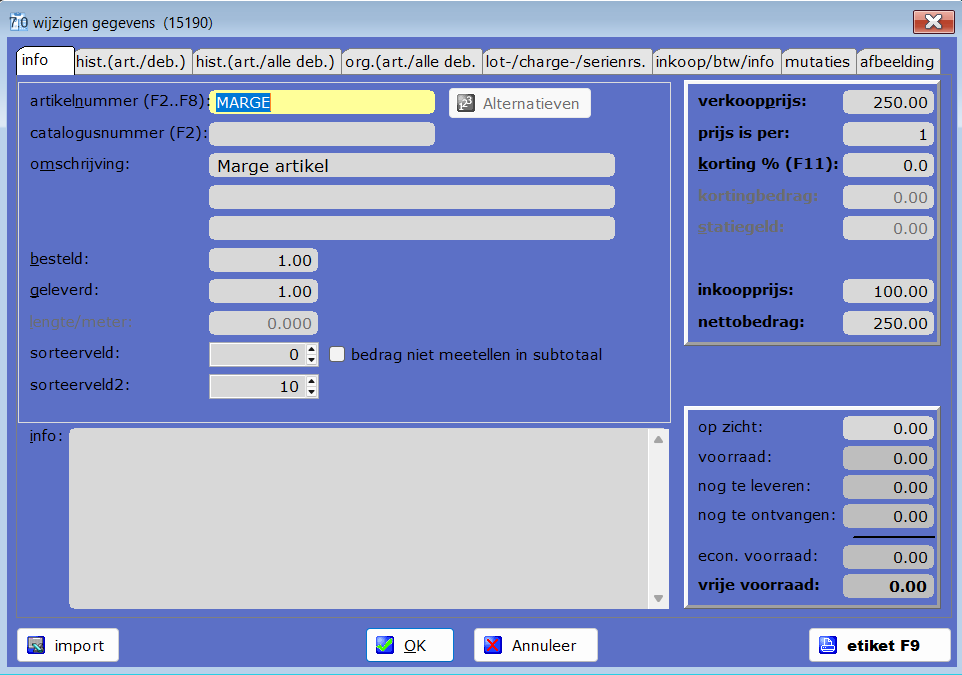This screenshot has width=962, height=675.
Task: Switch to the hist.(art./deb.) tab
Action: [133, 61]
